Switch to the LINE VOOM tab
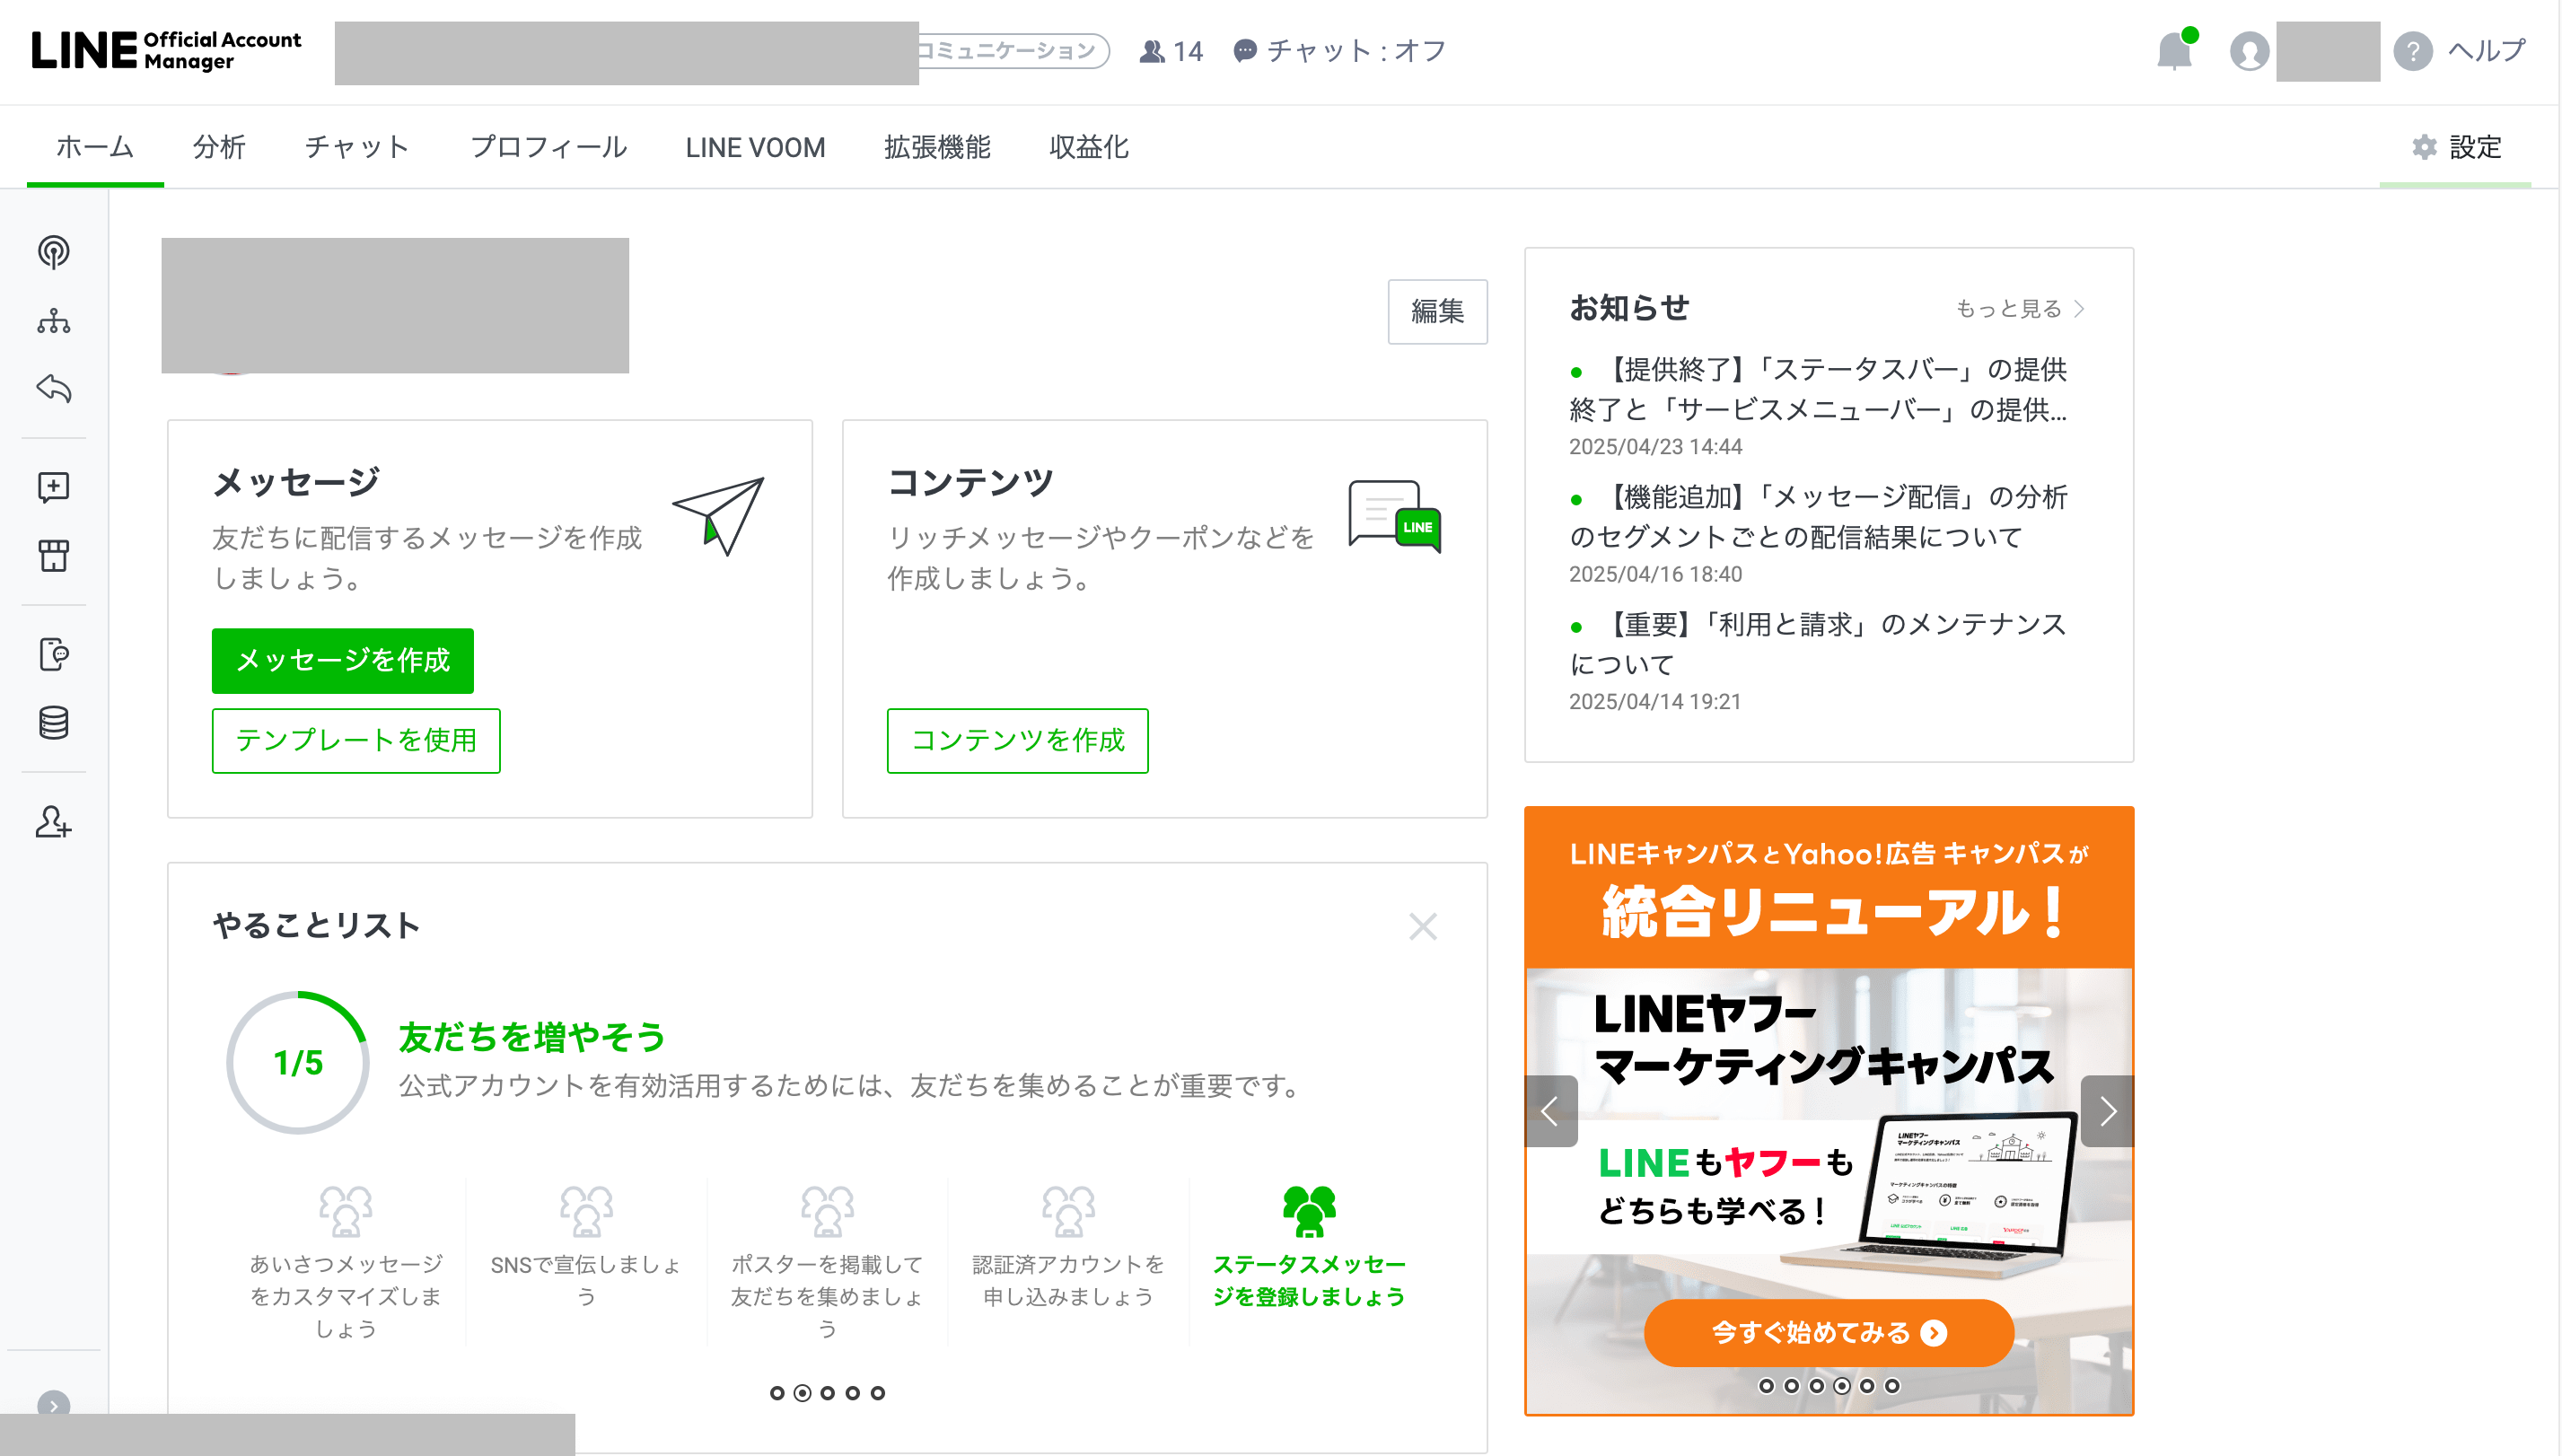 755,147
